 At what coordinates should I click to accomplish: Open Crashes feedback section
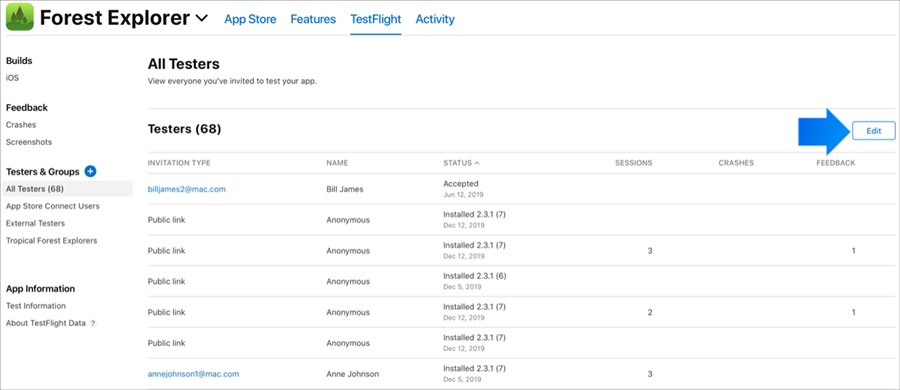[x=21, y=125]
